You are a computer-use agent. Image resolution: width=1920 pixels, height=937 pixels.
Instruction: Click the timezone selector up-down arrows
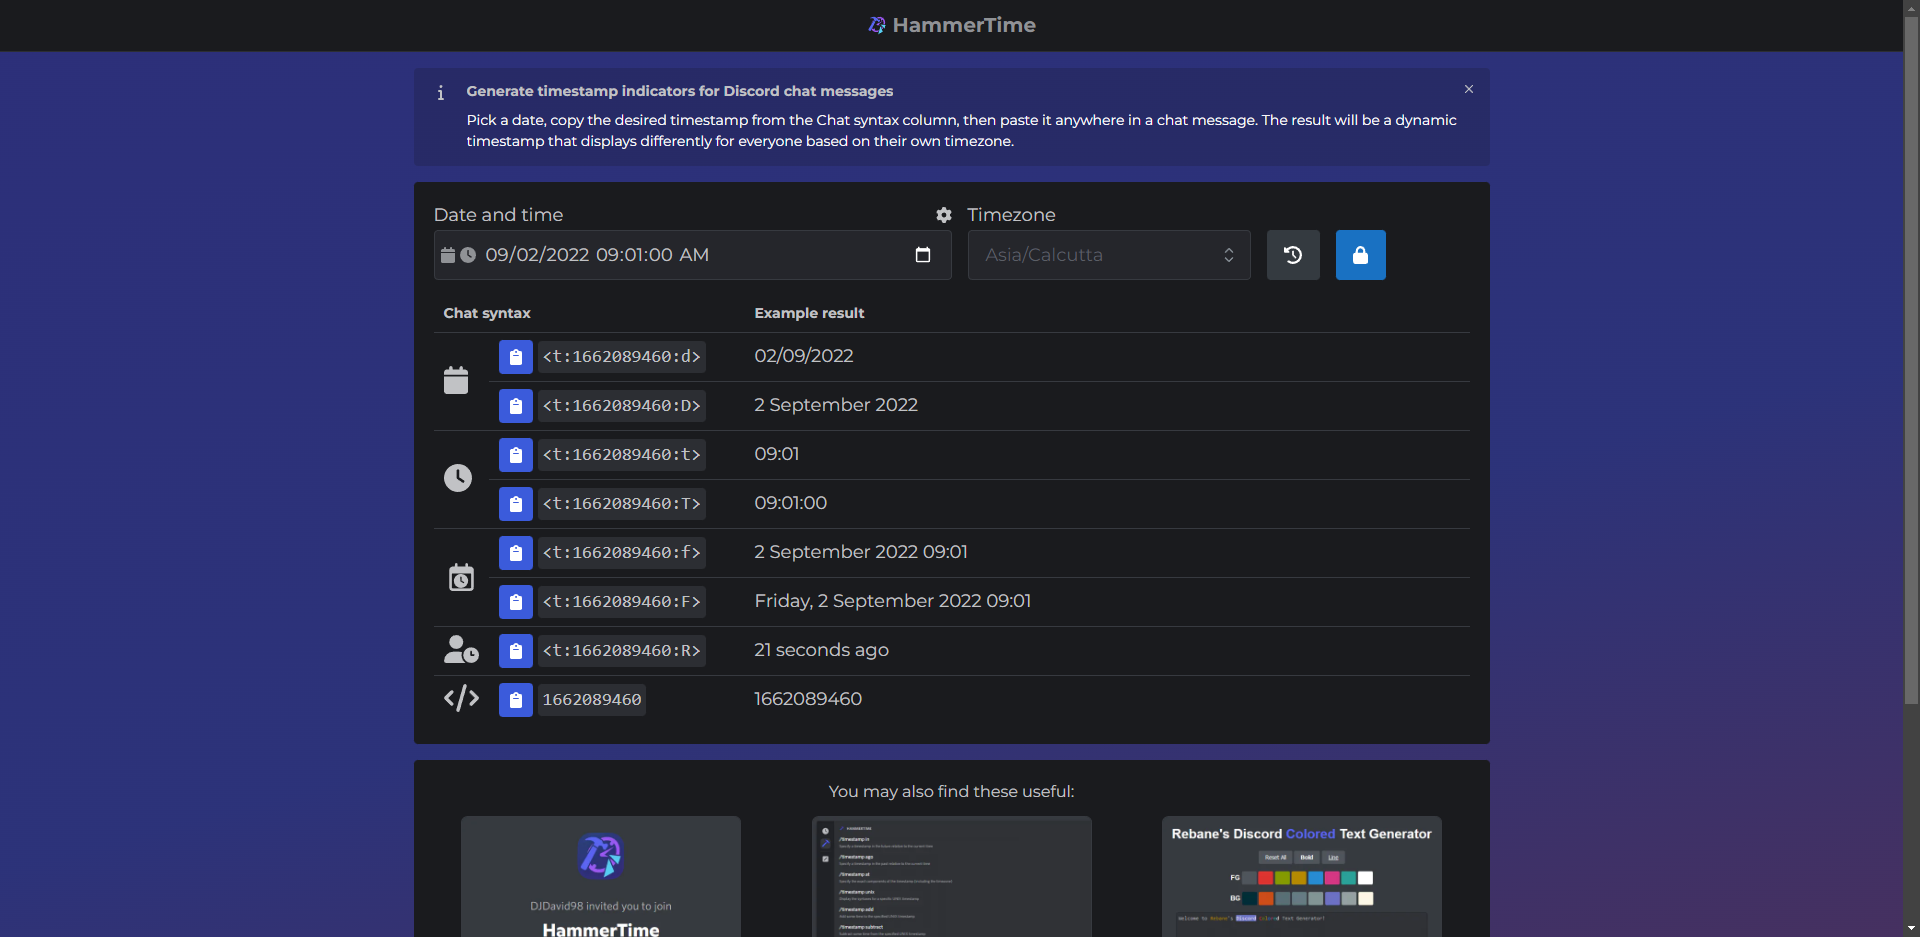click(x=1229, y=255)
